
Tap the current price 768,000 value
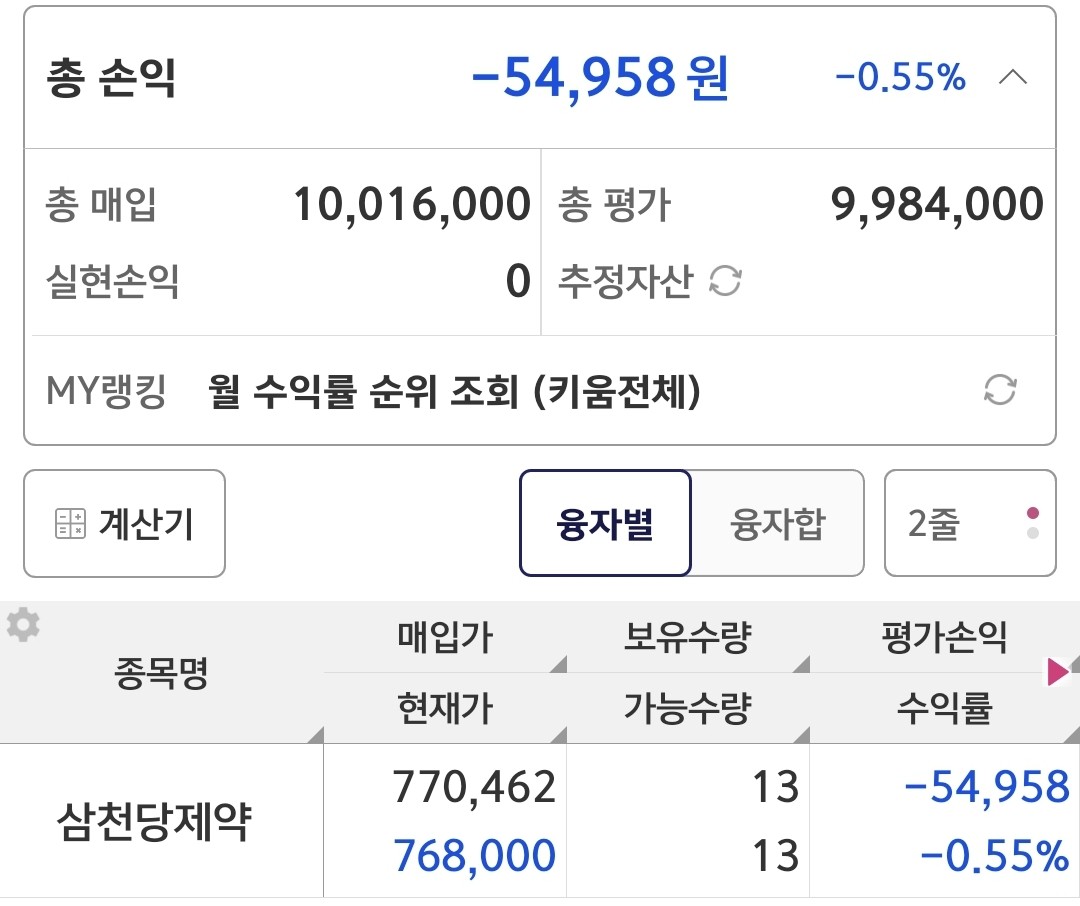coord(475,856)
